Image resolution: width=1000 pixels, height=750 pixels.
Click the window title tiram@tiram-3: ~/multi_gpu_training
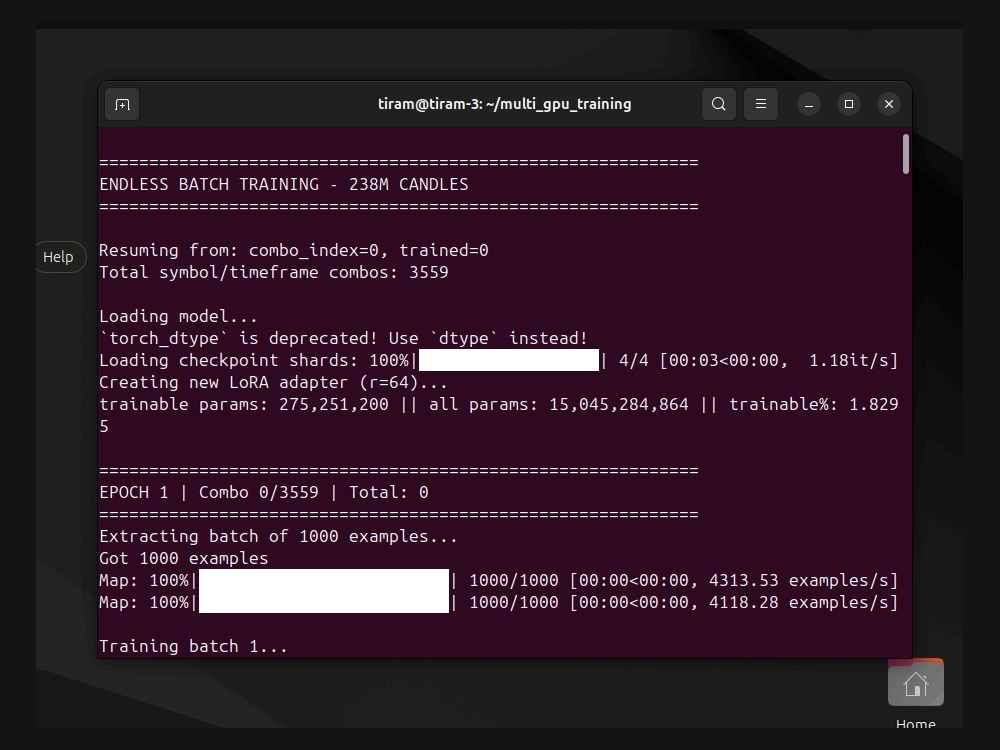504,104
